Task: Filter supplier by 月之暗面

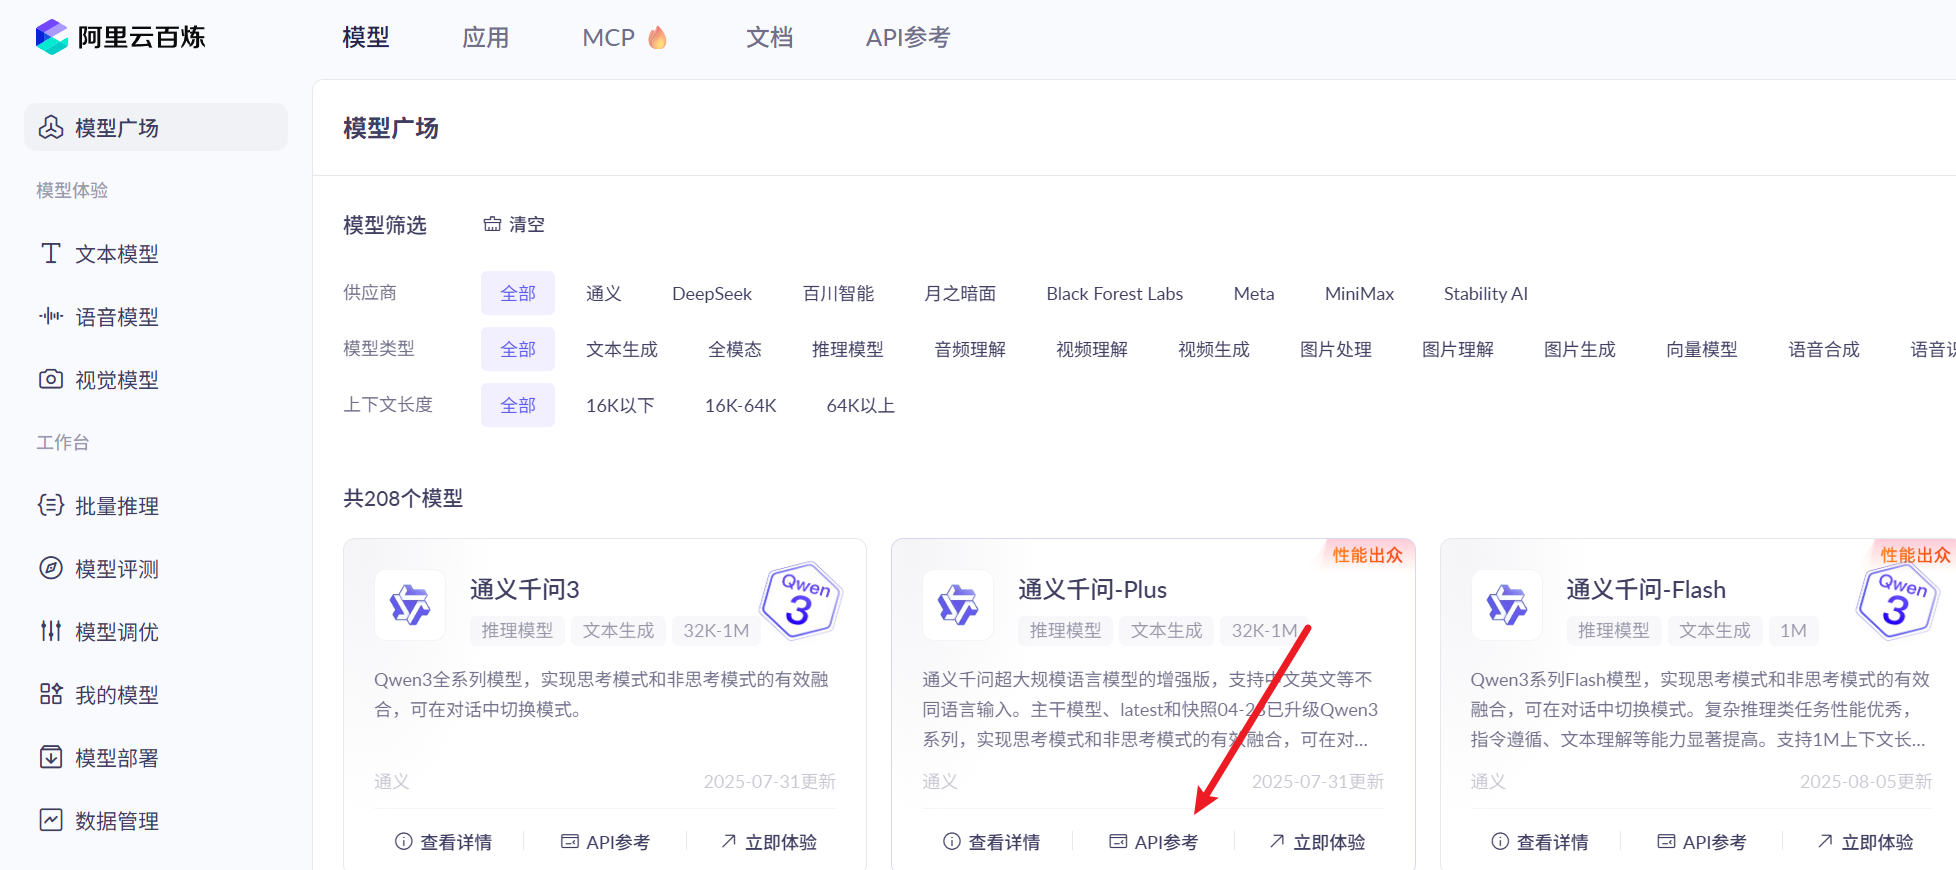Action: [960, 293]
